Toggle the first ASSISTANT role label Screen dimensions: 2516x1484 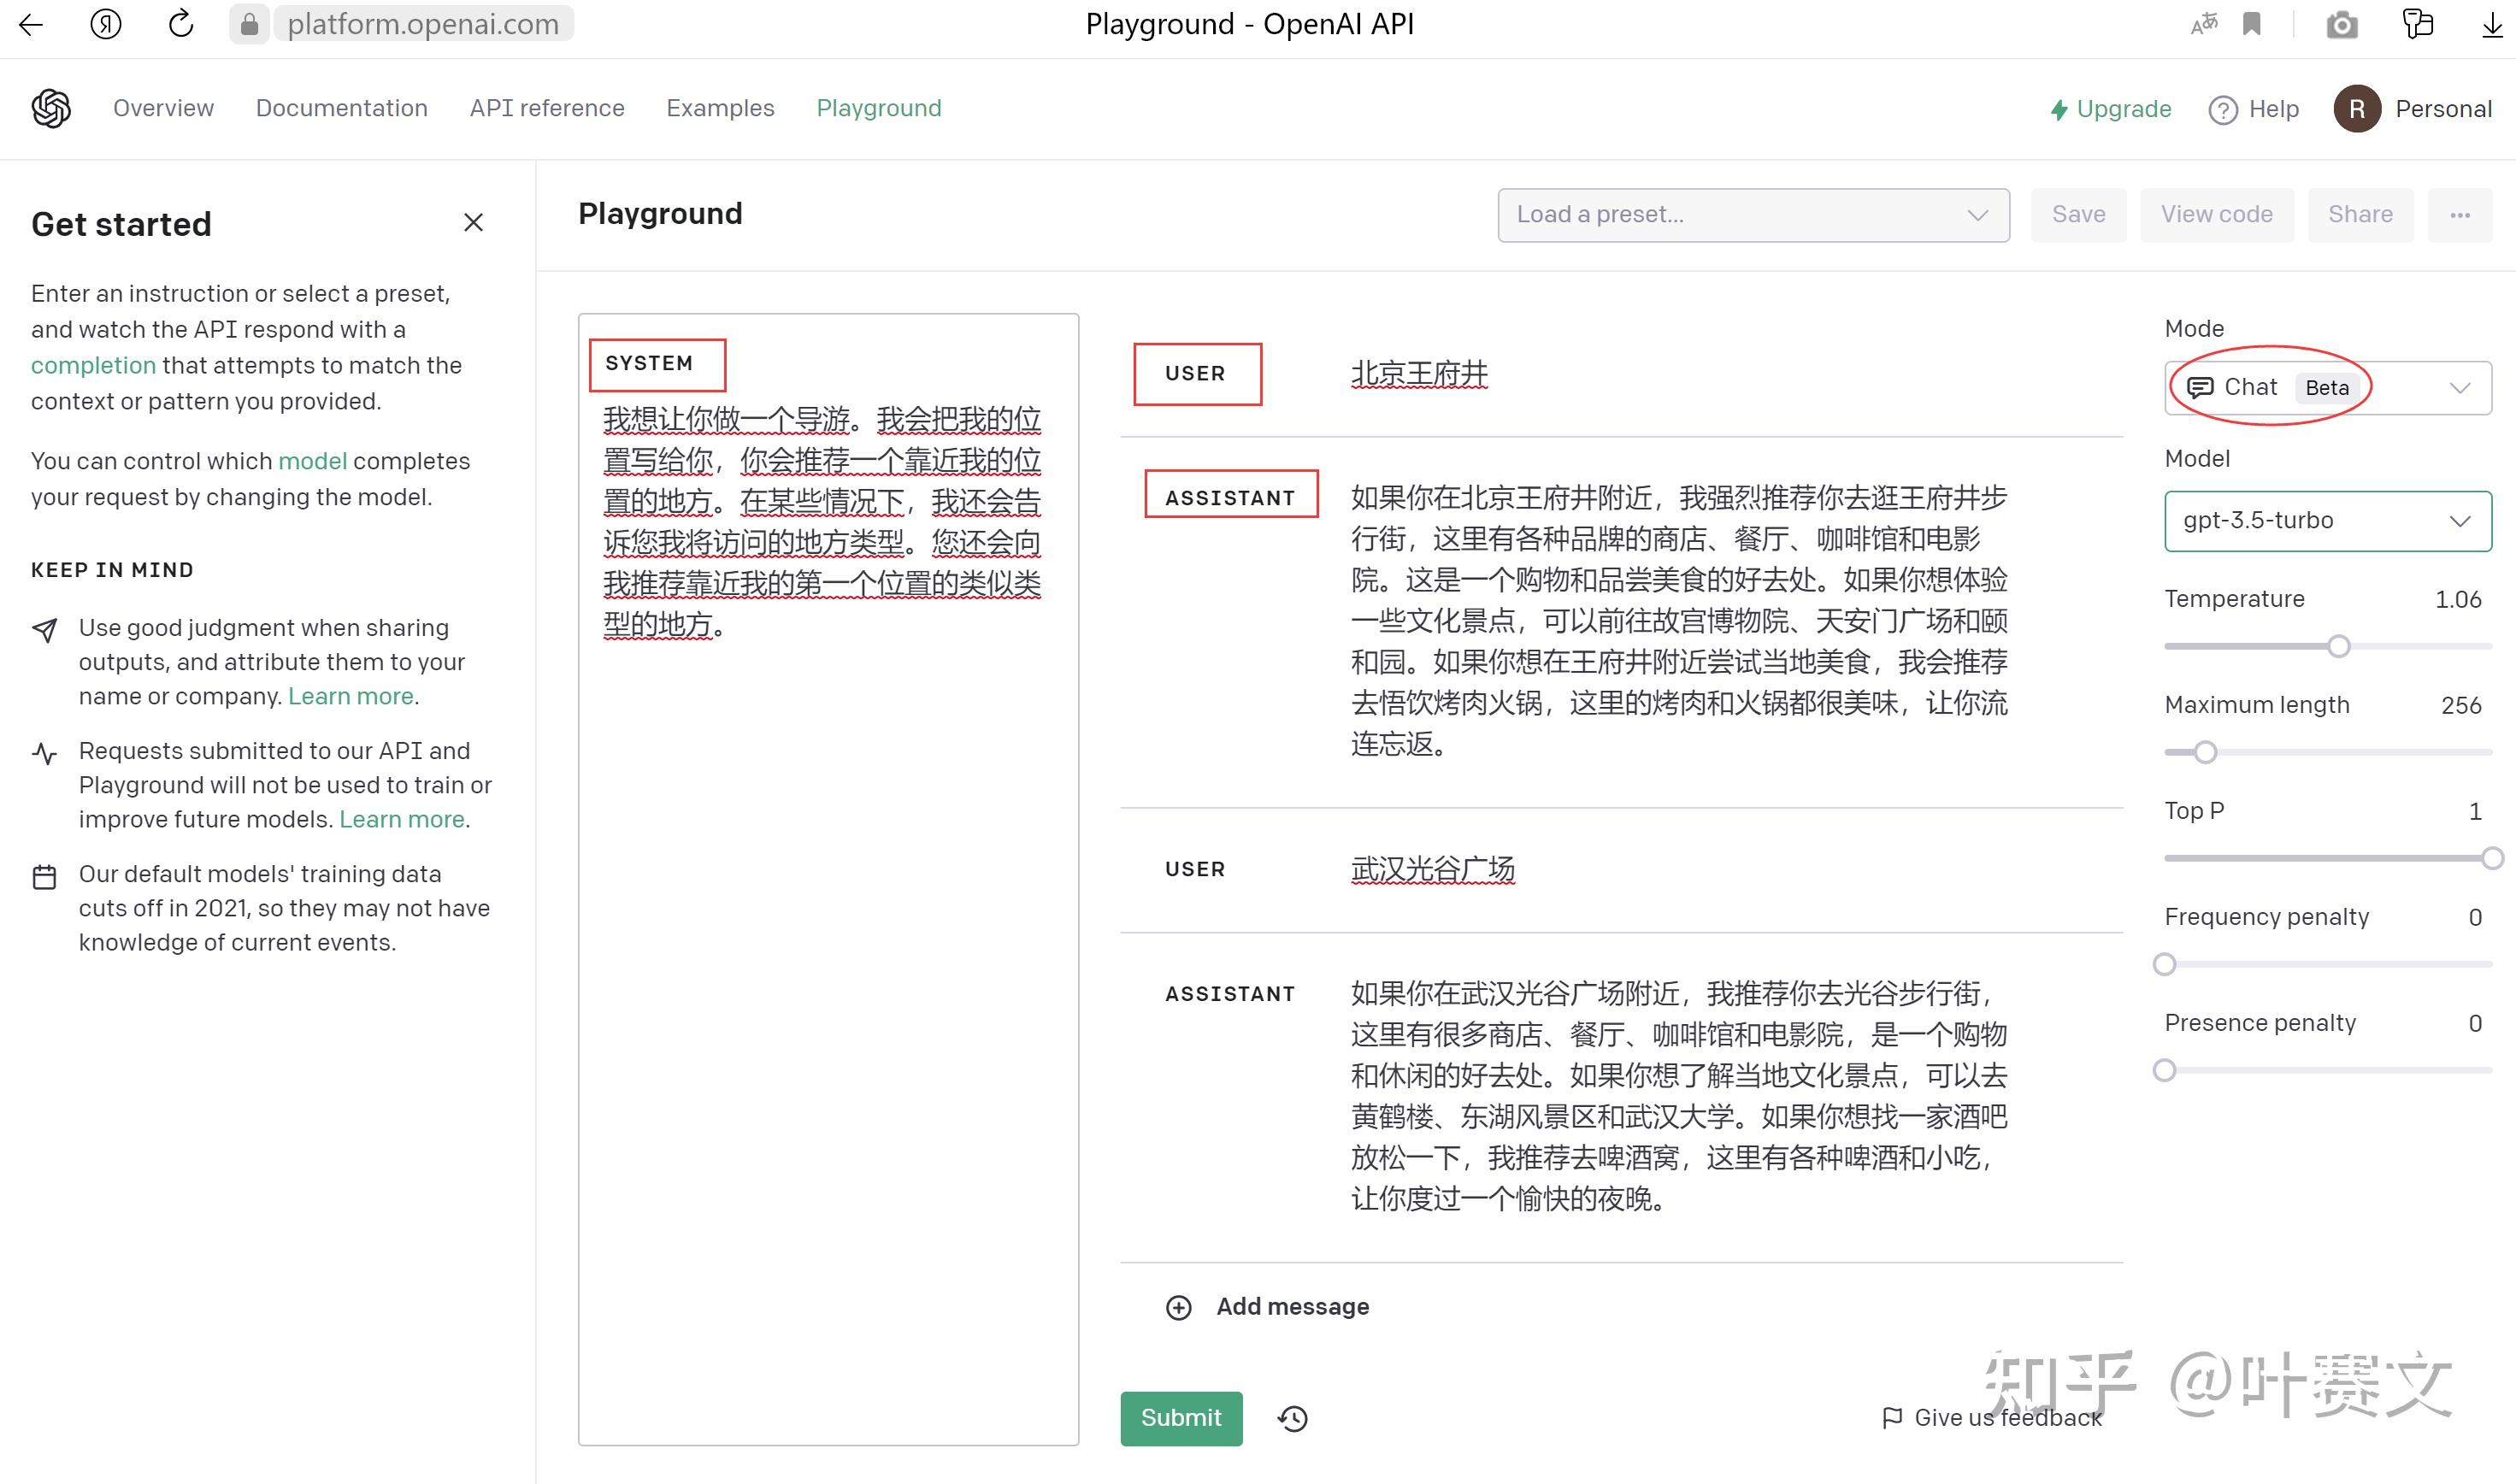1230,495
